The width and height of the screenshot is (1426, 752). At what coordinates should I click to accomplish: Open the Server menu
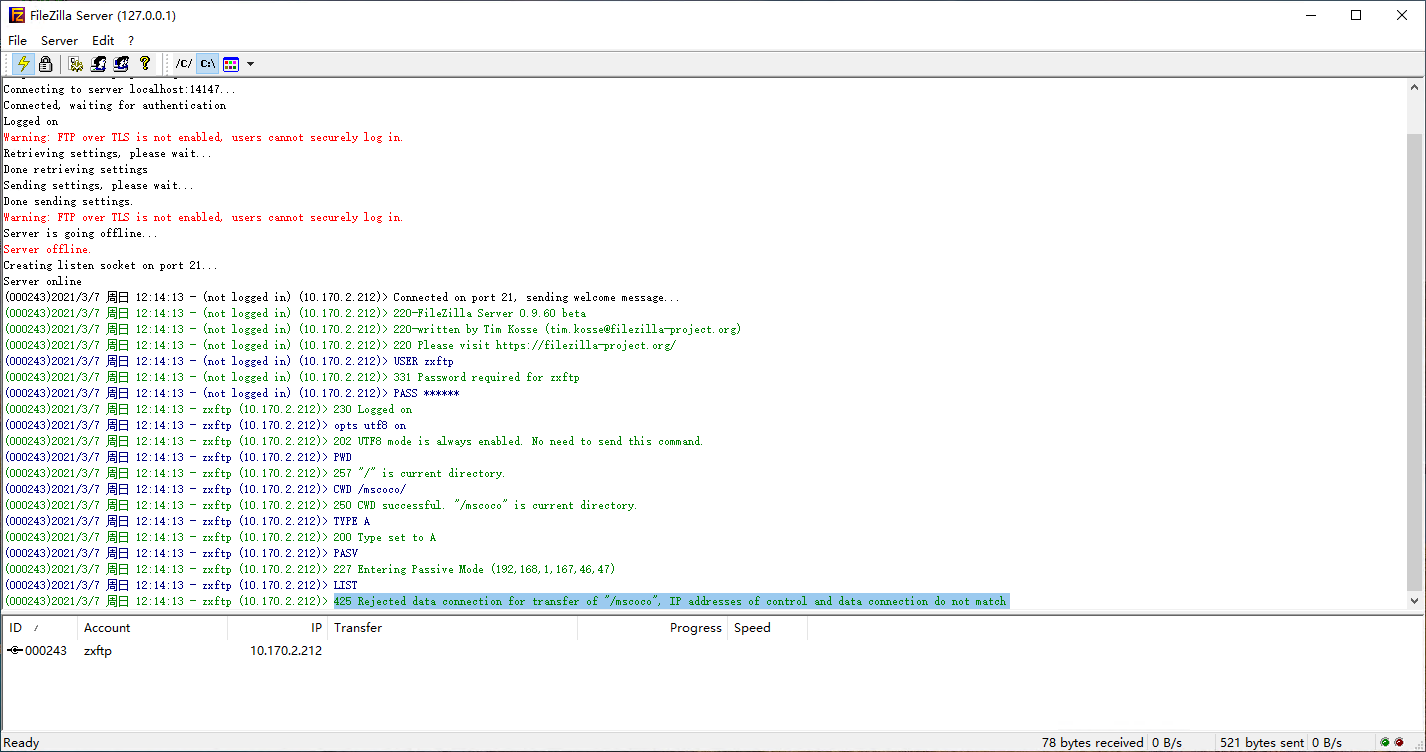tap(59, 41)
